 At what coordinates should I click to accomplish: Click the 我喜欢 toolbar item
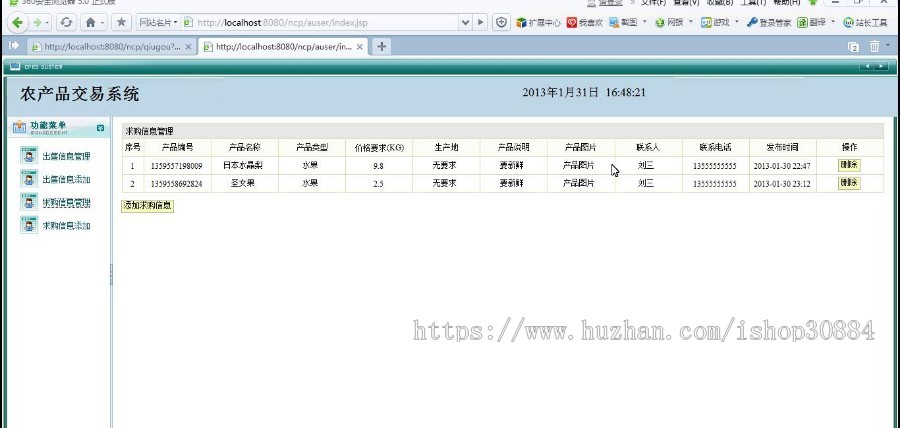pos(584,23)
